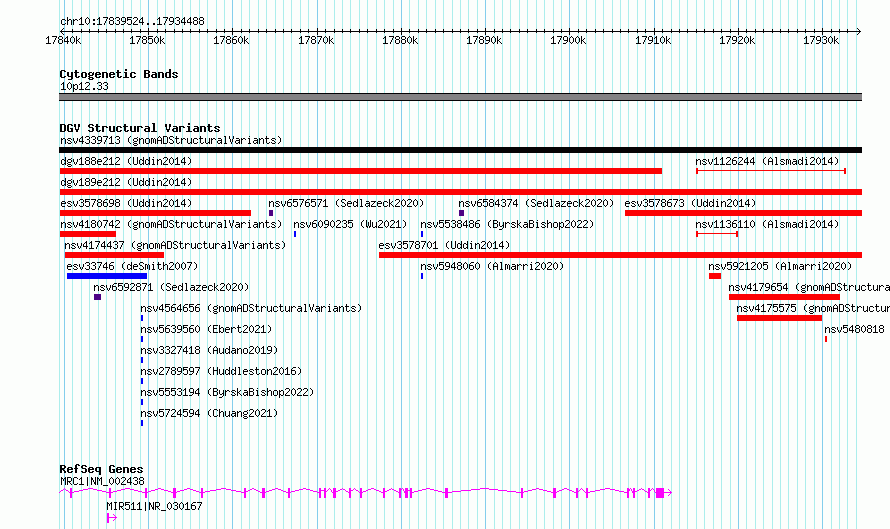Click the tiny red nsv5480818 marker

pyautogui.click(x=826, y=339)
